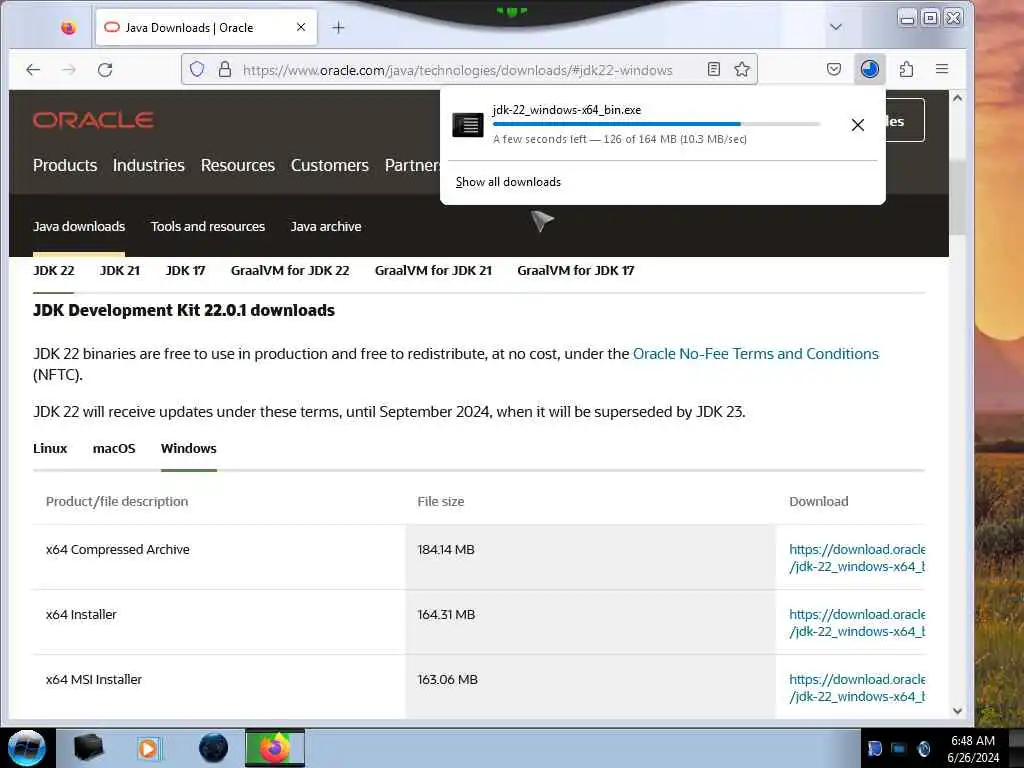Screen dimensions: 1024x768
Task: Click the downloads progress toolbar icon
Action: point(869,69)
